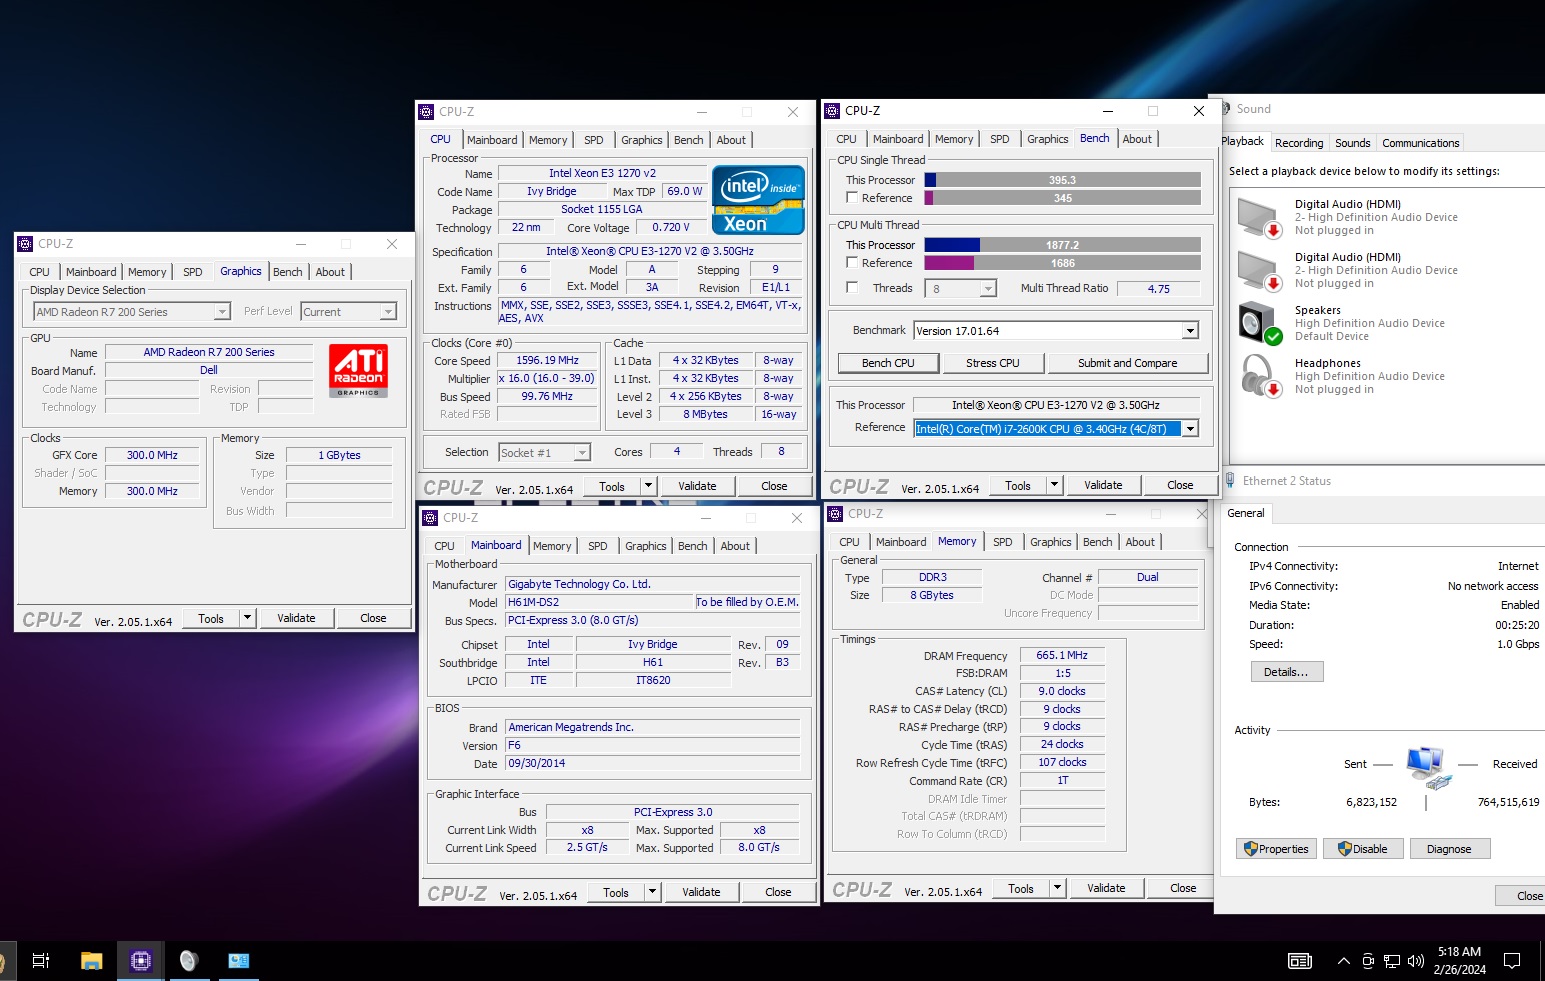This screenshot has height=981, width=1545.
Task: Open the Perf Level dropdown in Graphics tab
Action: (388, 311)
